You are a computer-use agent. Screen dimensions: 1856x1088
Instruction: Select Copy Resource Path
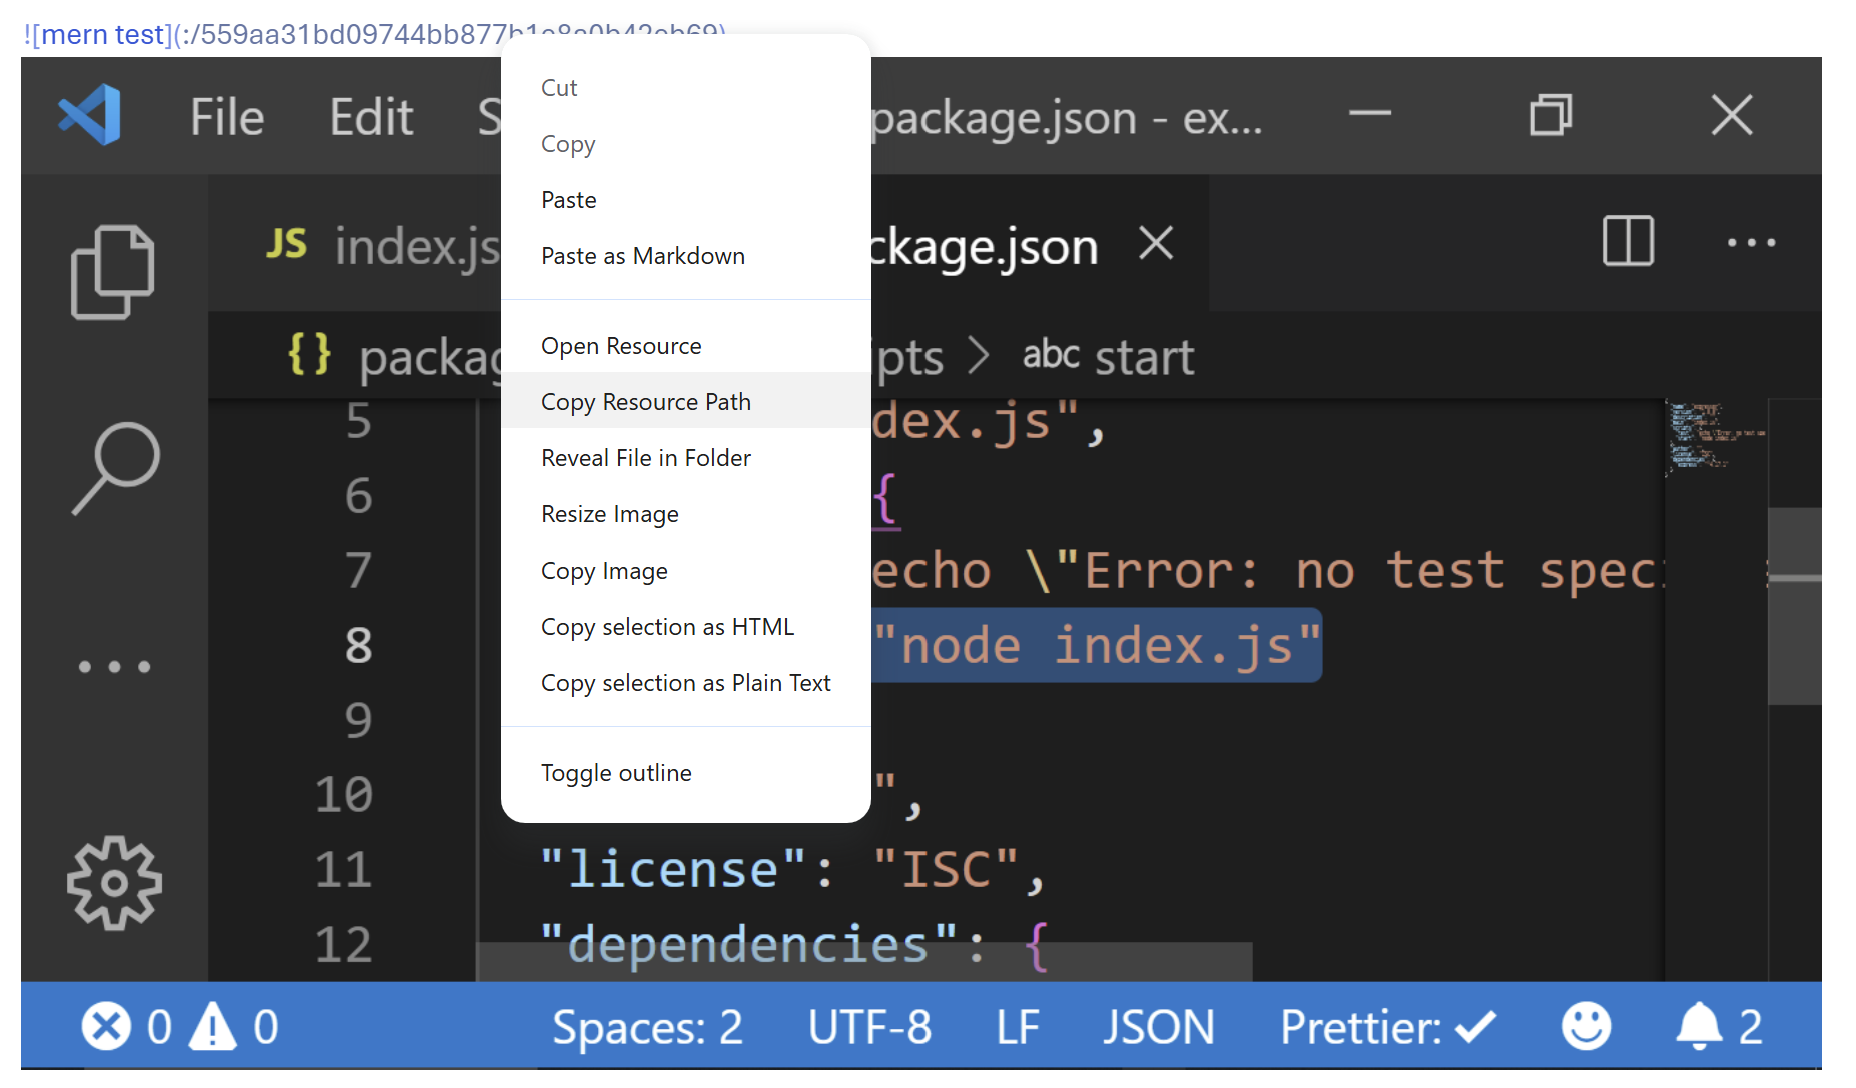[686, 402]
